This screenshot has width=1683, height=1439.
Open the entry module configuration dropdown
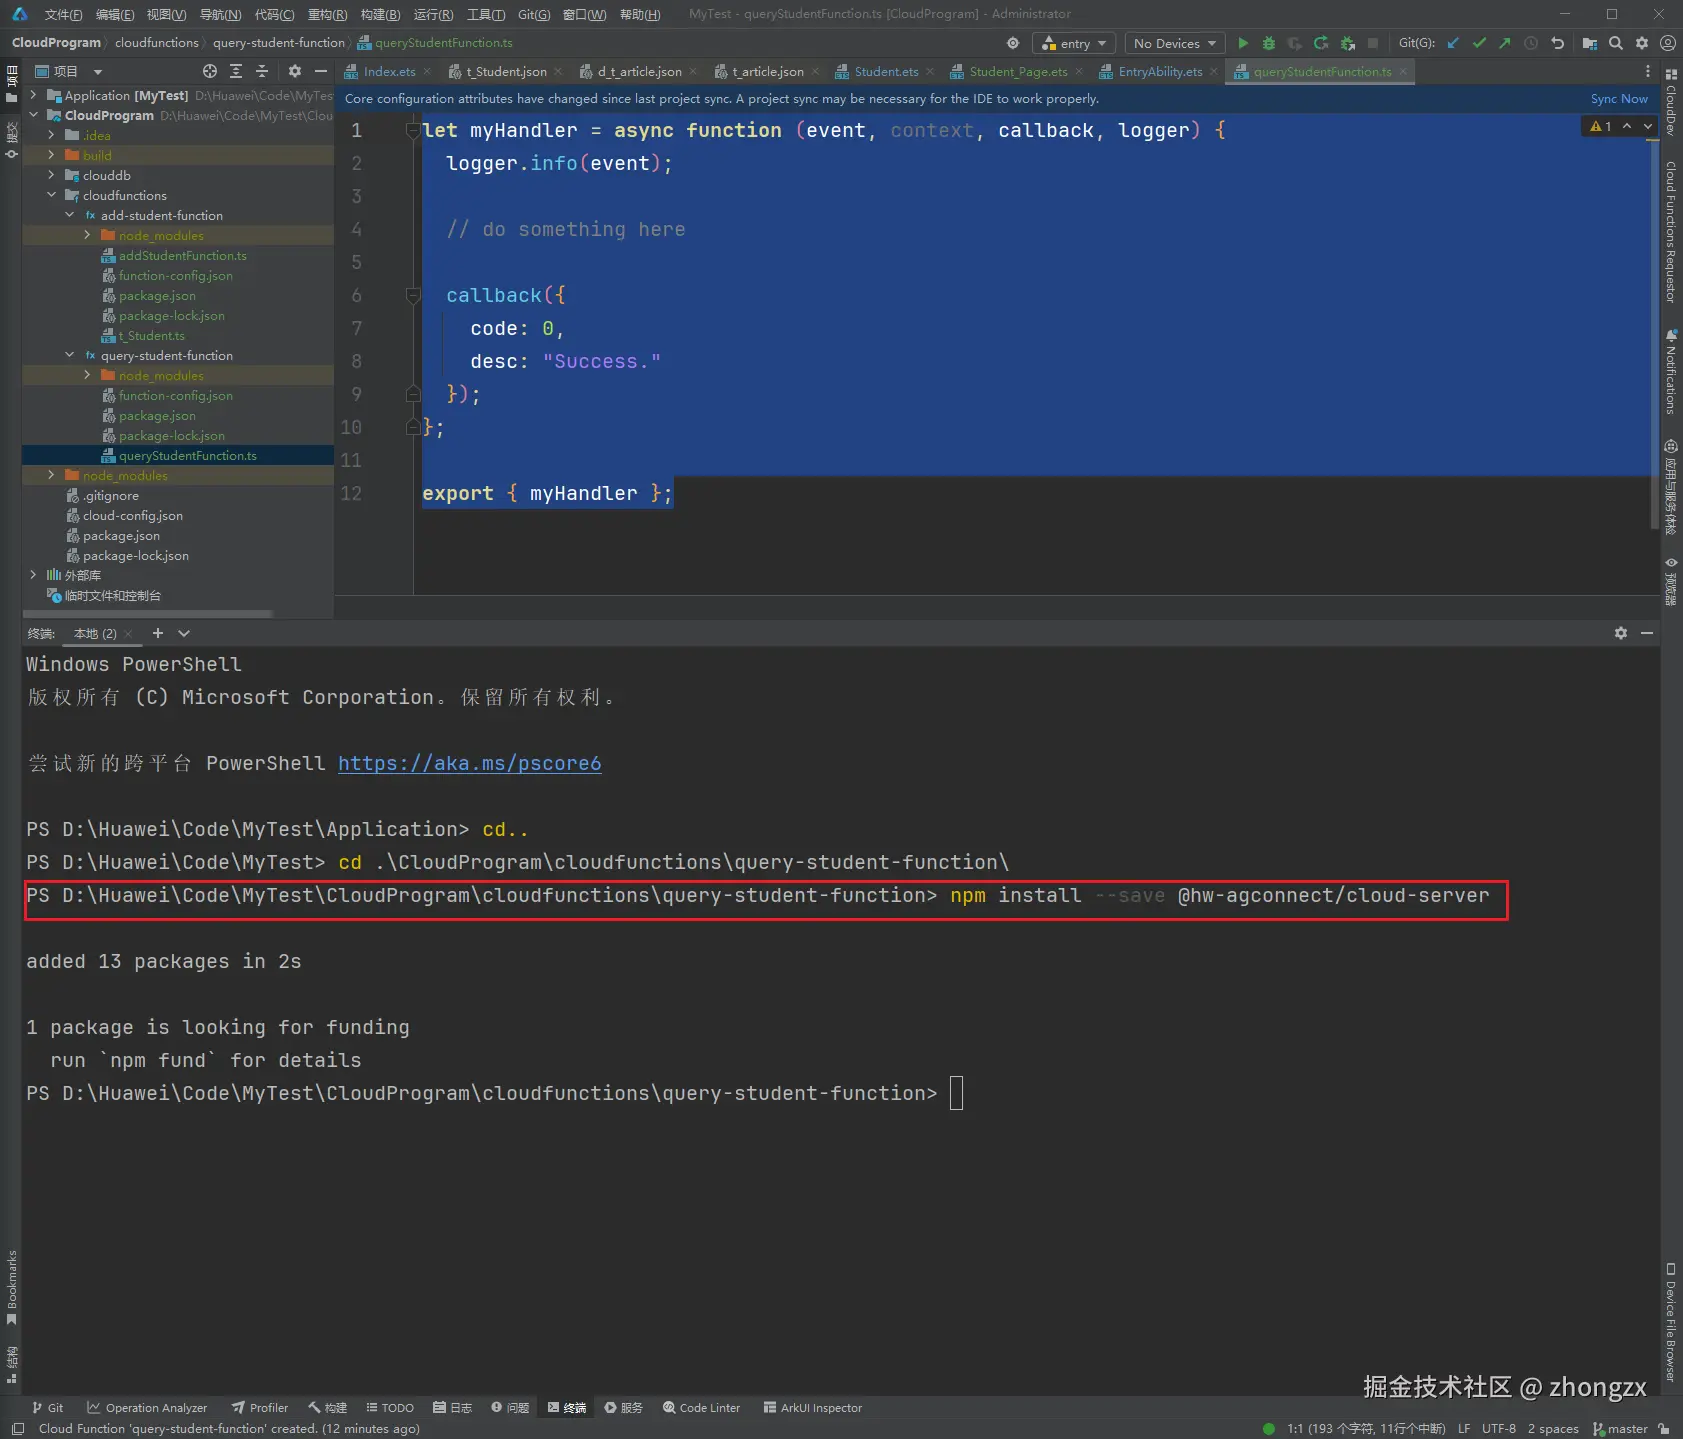(1074, 43)
